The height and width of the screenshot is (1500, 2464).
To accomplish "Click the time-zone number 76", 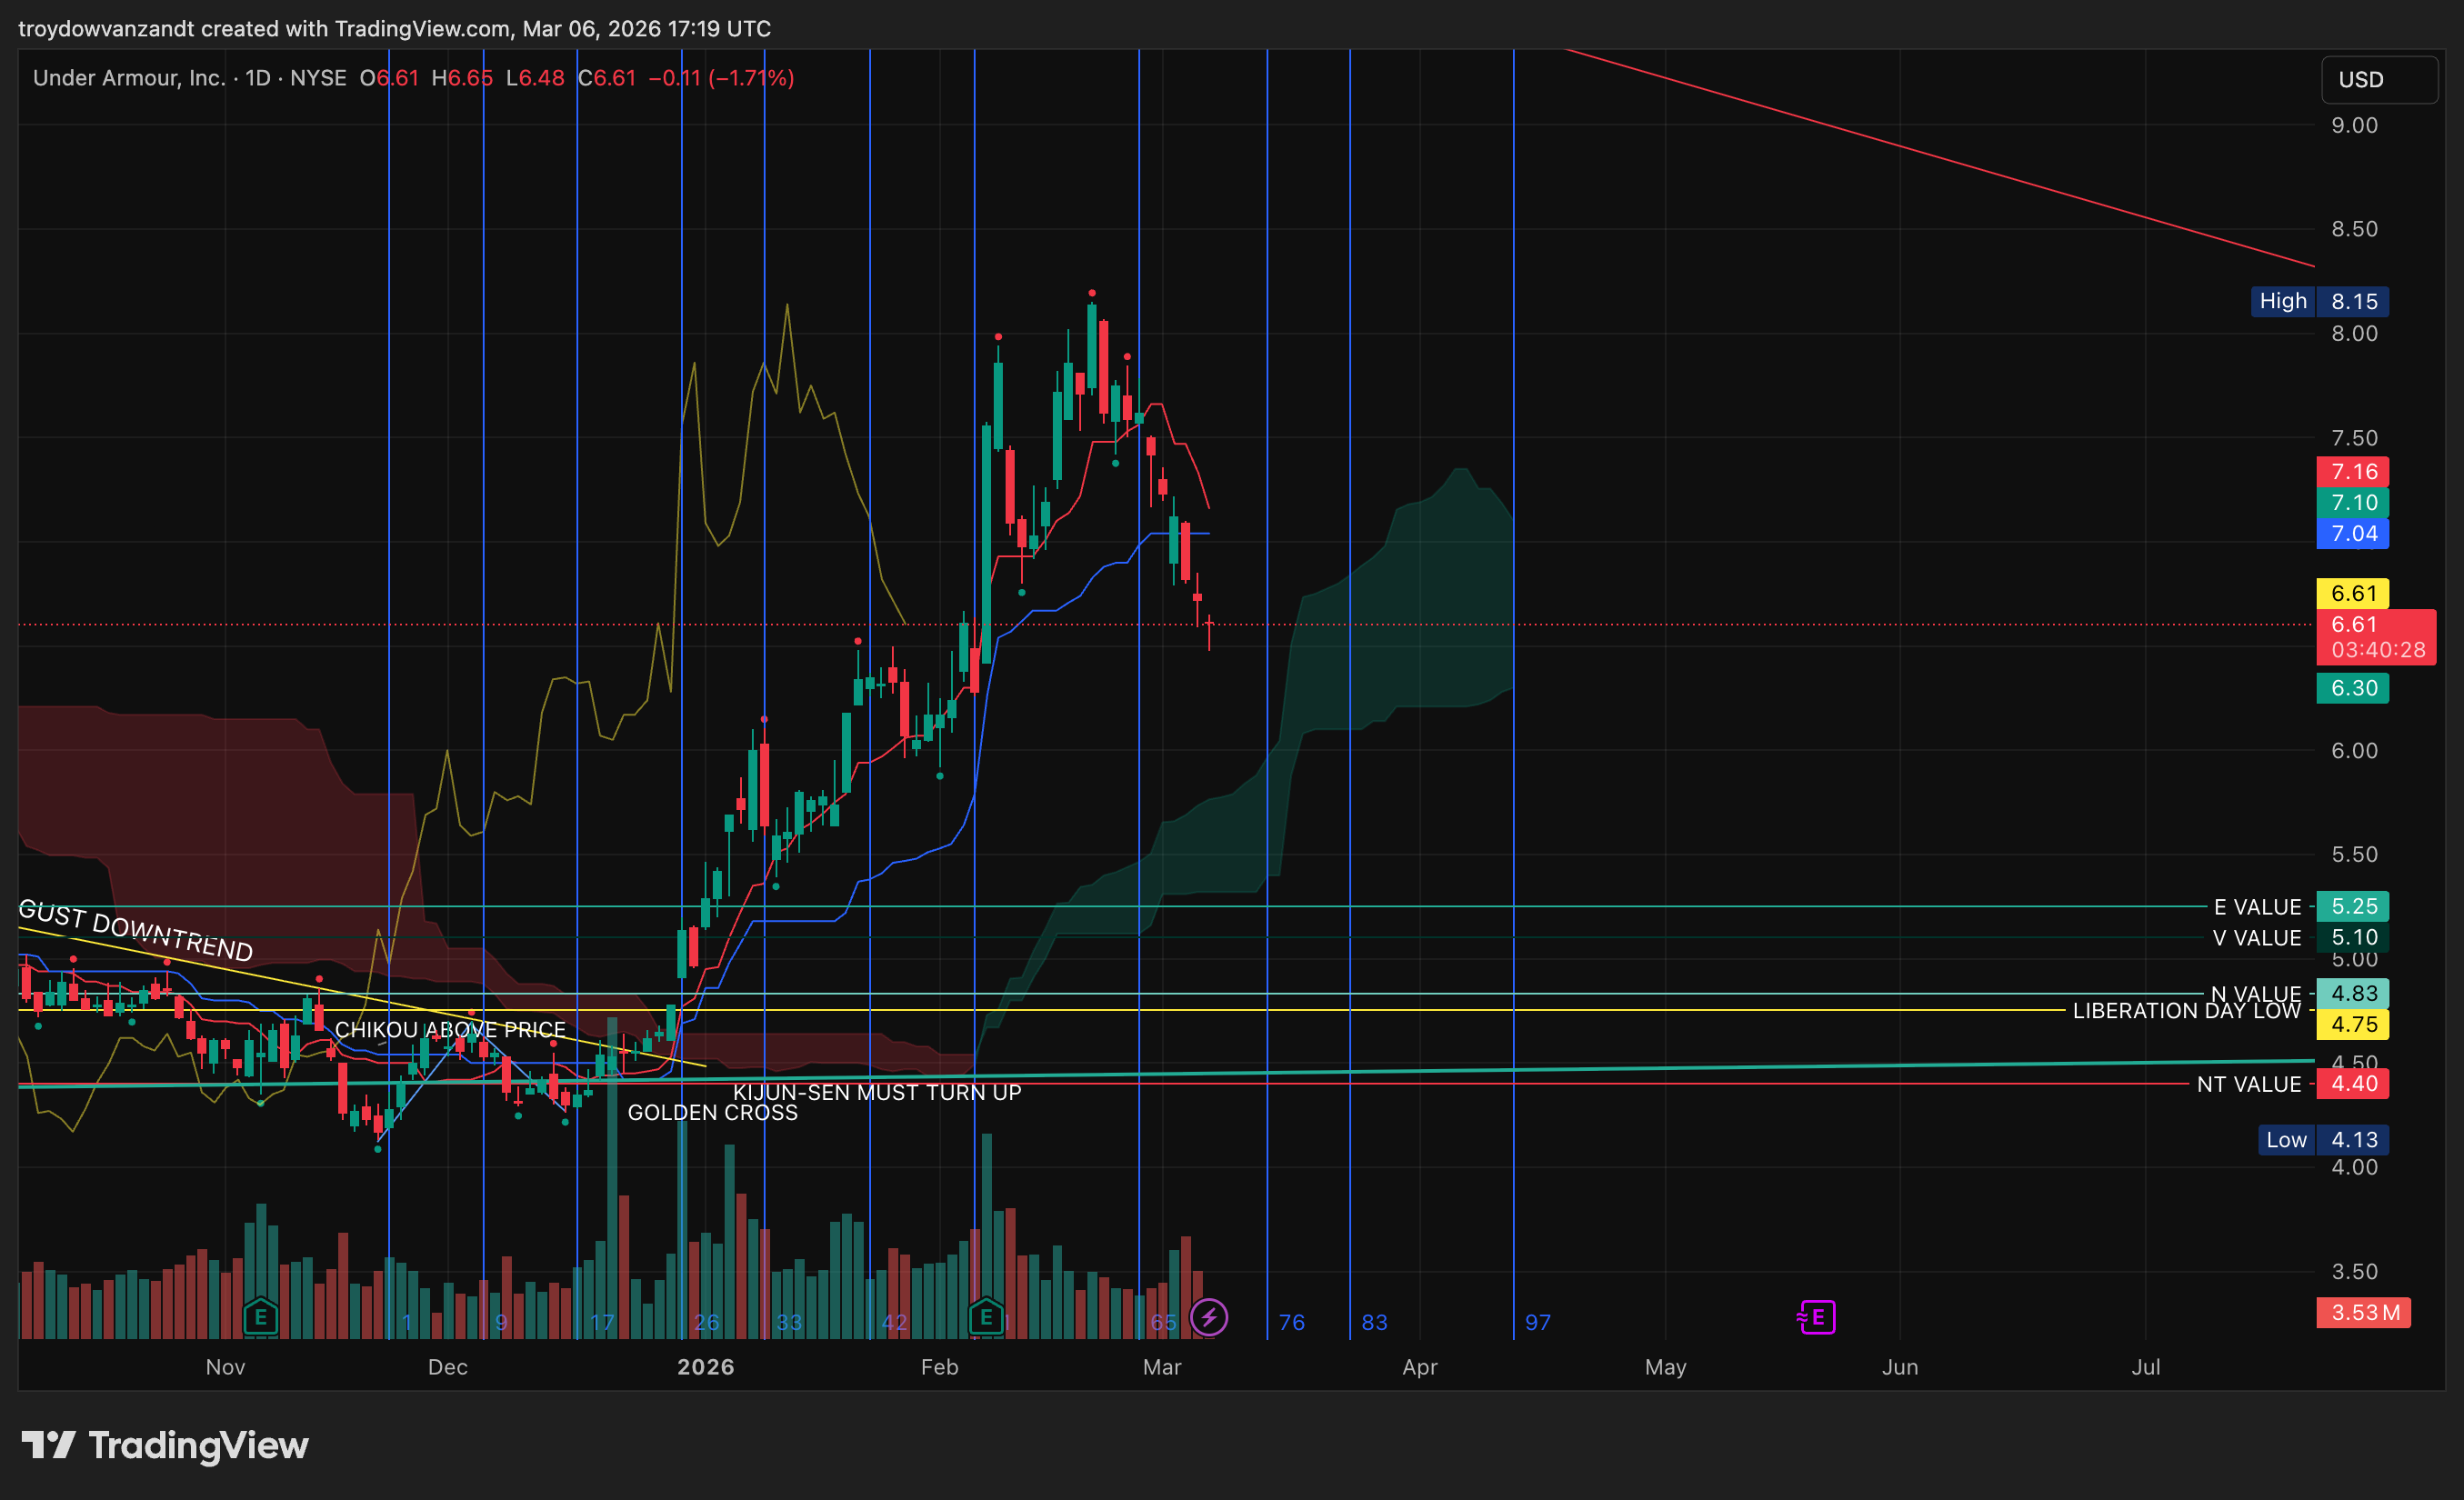I will pos(1292,1323).
